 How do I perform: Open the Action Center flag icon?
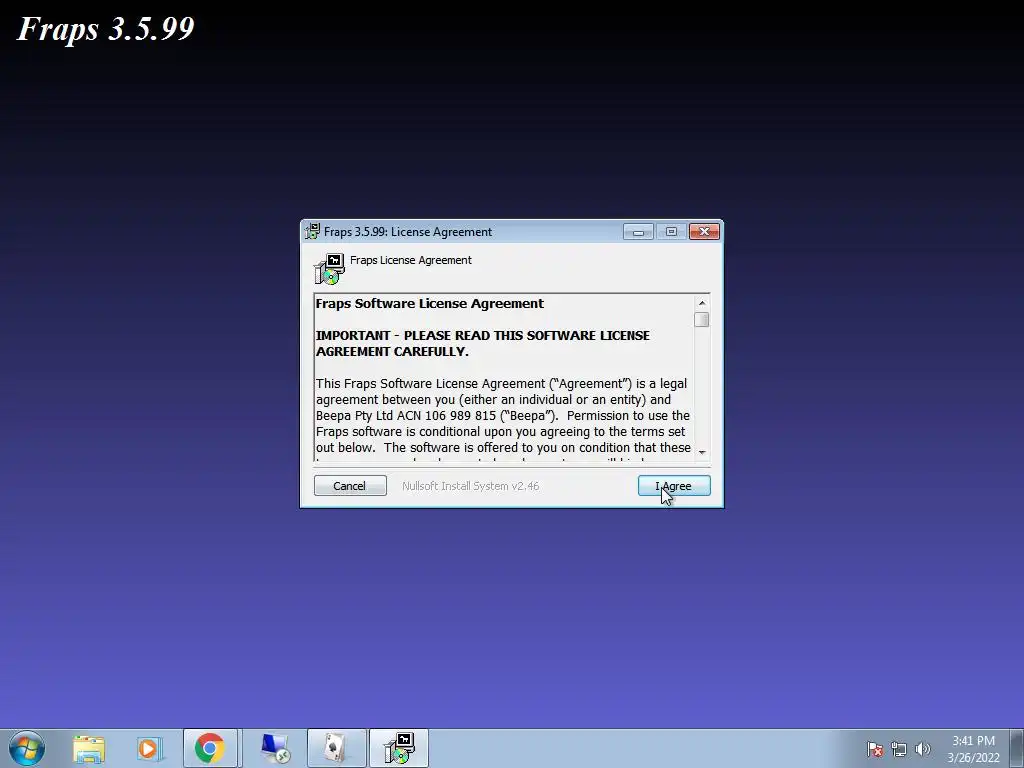click(875, 749)
